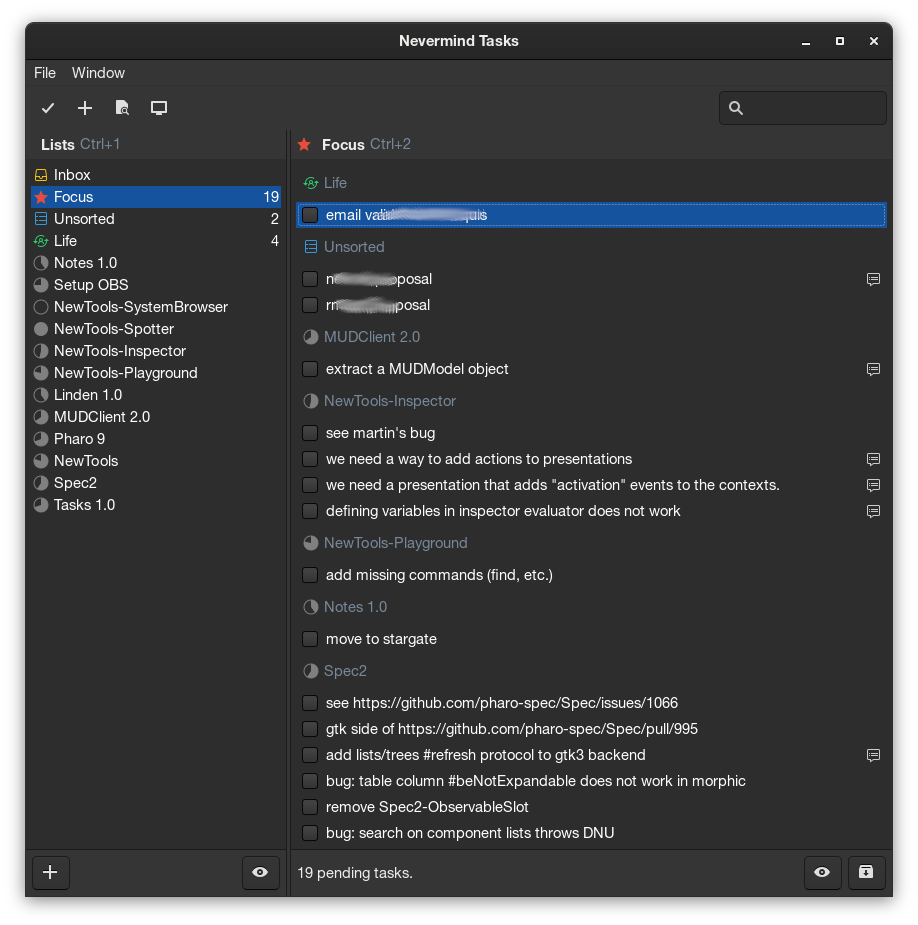
Task: Click the red star icon in Focus header
Action: click(x=304, y=145)
